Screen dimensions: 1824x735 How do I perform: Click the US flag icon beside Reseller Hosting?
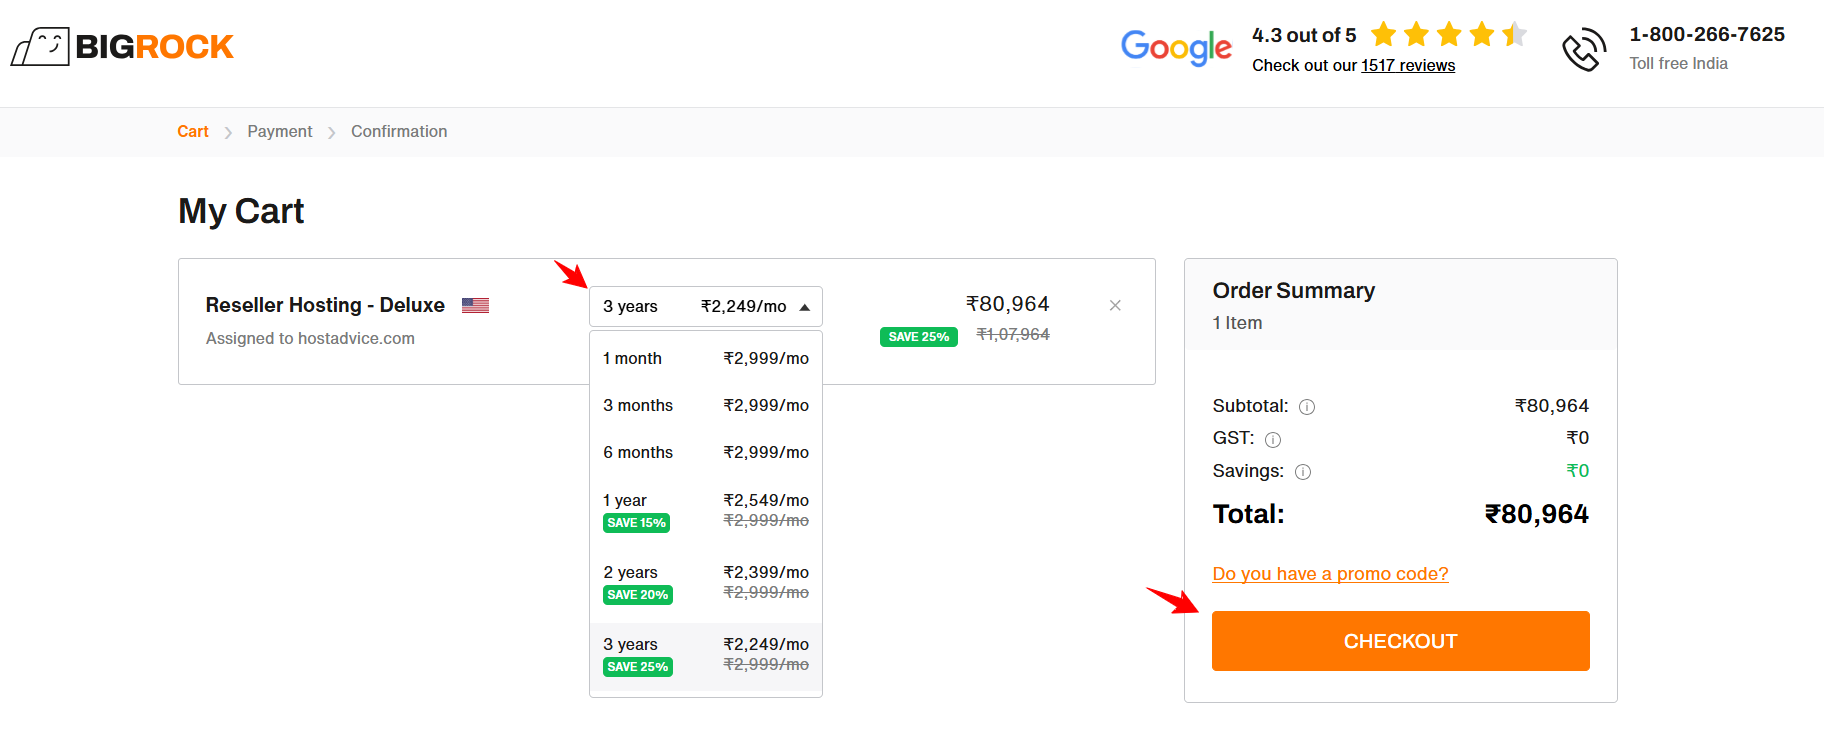(475, 305)
